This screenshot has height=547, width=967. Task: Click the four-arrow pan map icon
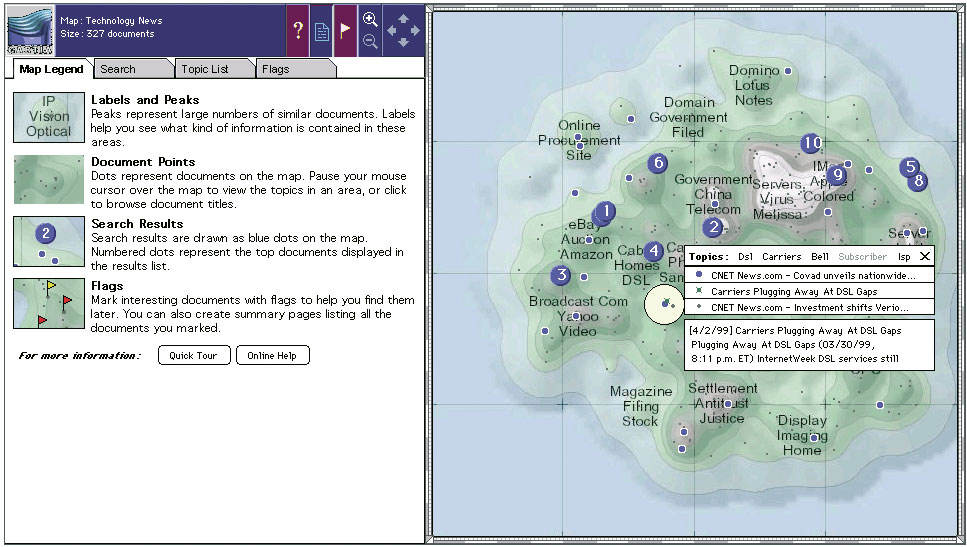coord(403,30)
